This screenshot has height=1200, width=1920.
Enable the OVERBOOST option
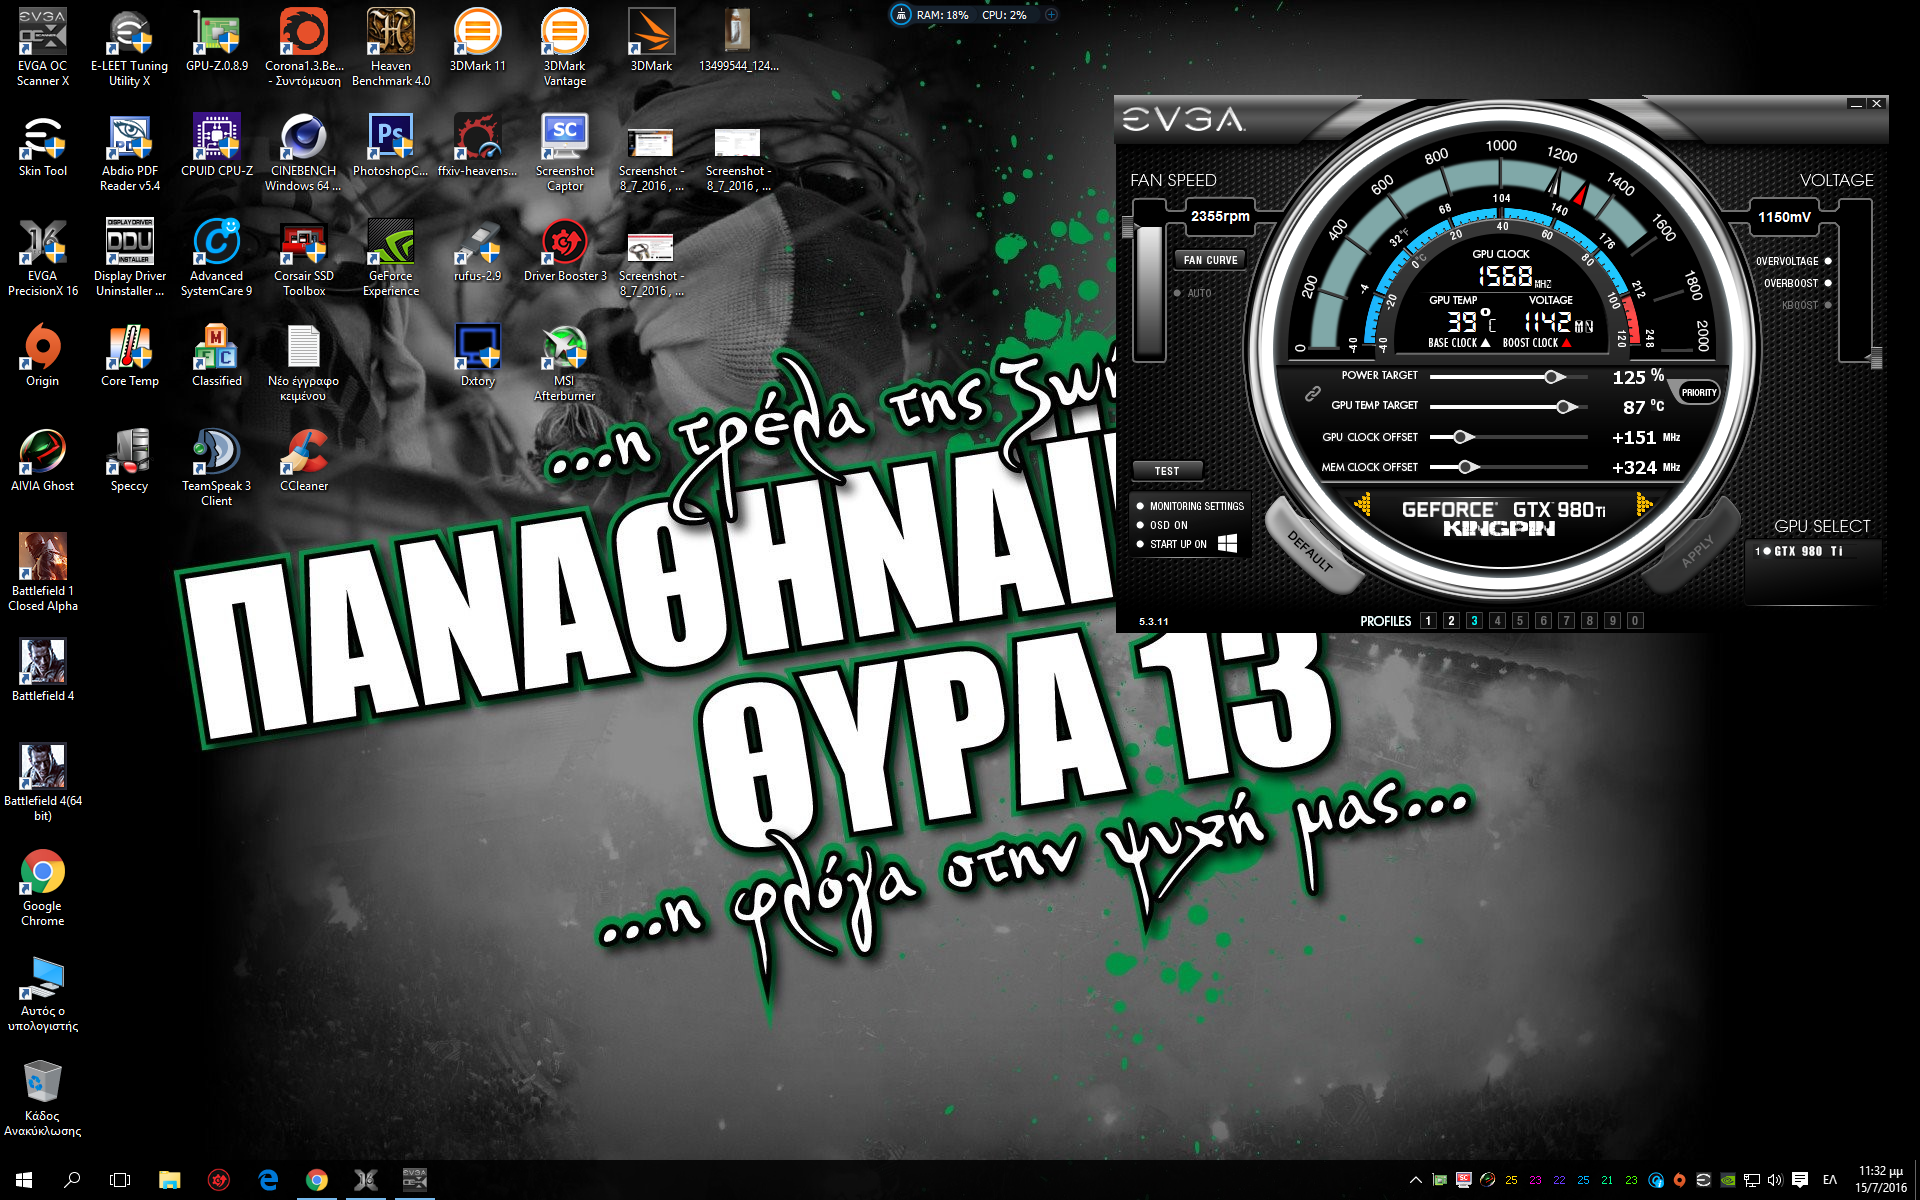pyautogui.click(x=1828, y=283)
